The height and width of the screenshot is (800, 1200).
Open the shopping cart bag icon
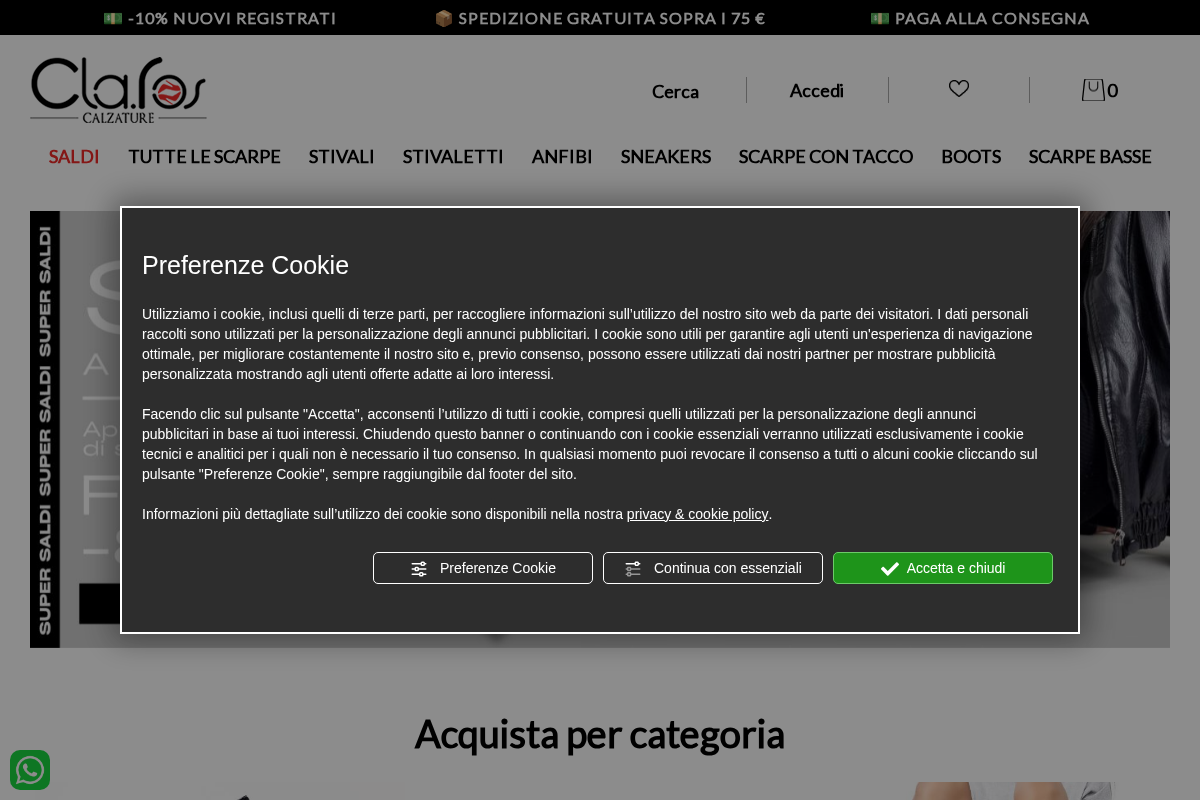pyautogui.click(x=1093, y=90)
